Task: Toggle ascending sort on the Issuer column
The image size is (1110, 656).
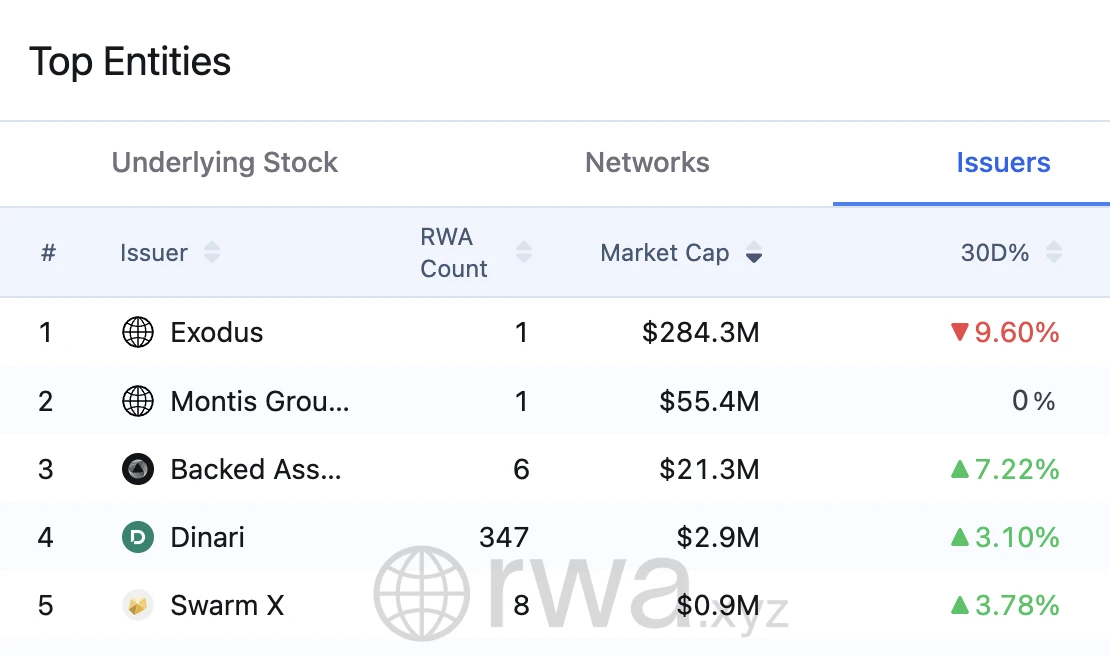Action: pyautogui.click(x=212, y=252)
